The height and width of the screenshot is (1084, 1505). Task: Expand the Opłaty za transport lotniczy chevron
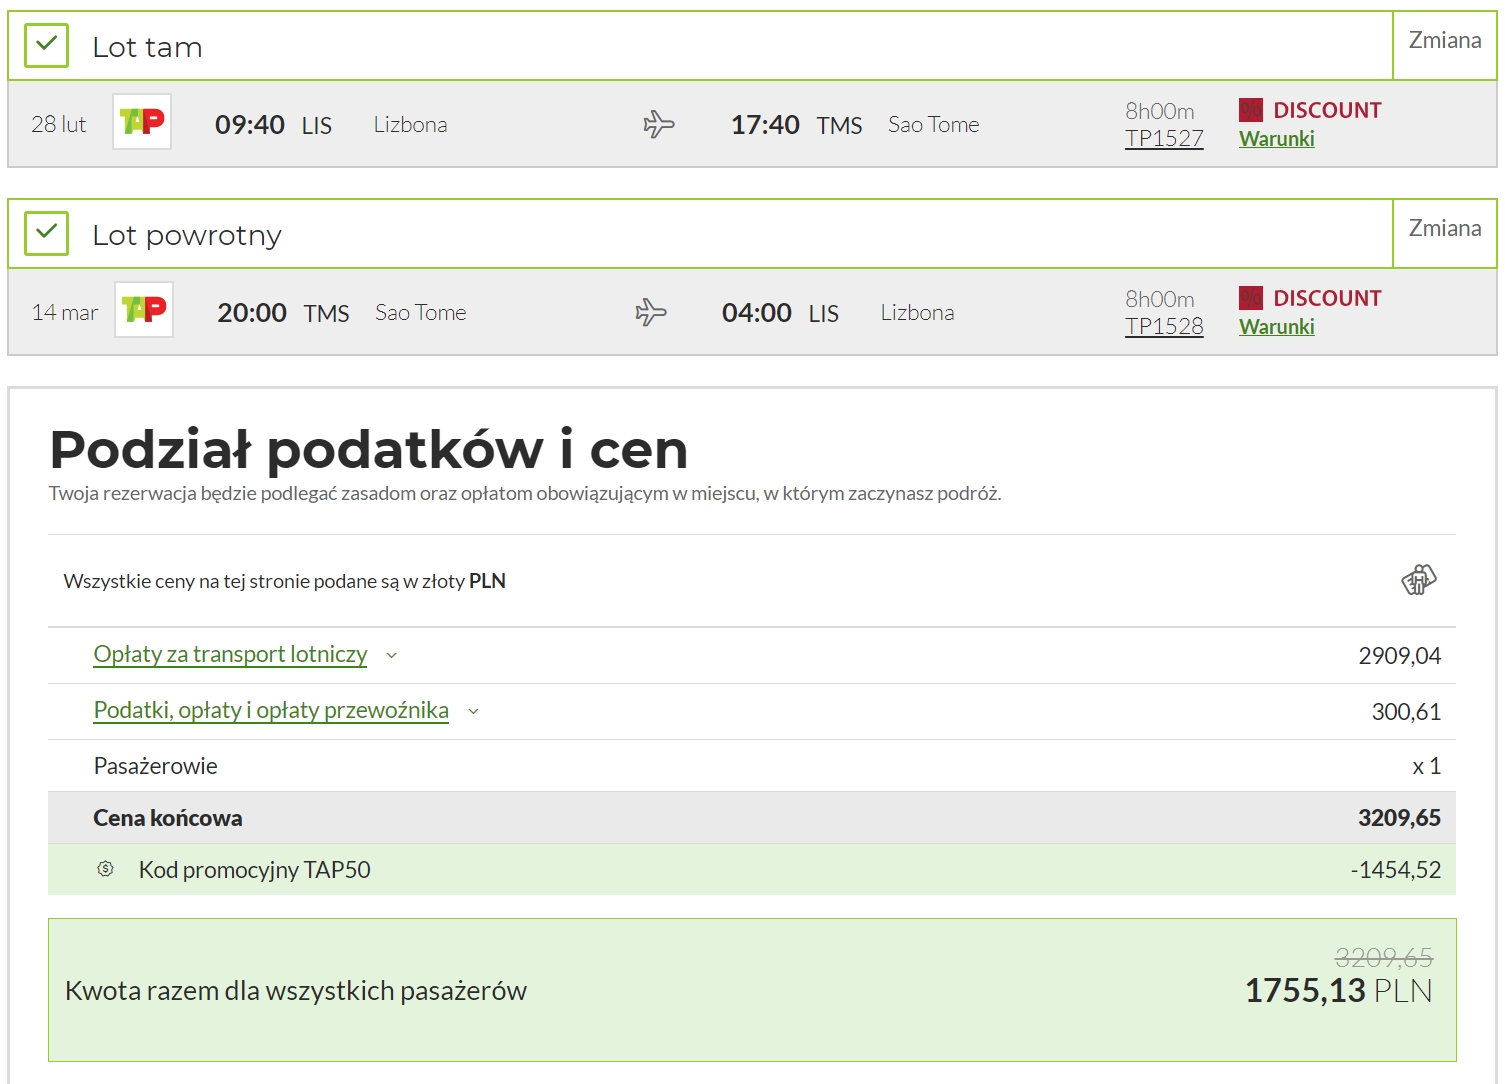pyautogui.click(x=392, y=656)
